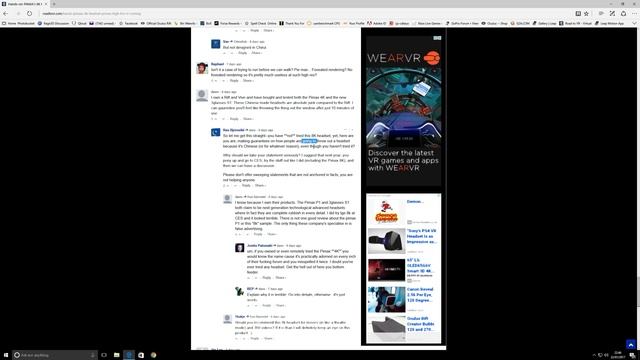Open the Windows Start menu

point(6,355)
